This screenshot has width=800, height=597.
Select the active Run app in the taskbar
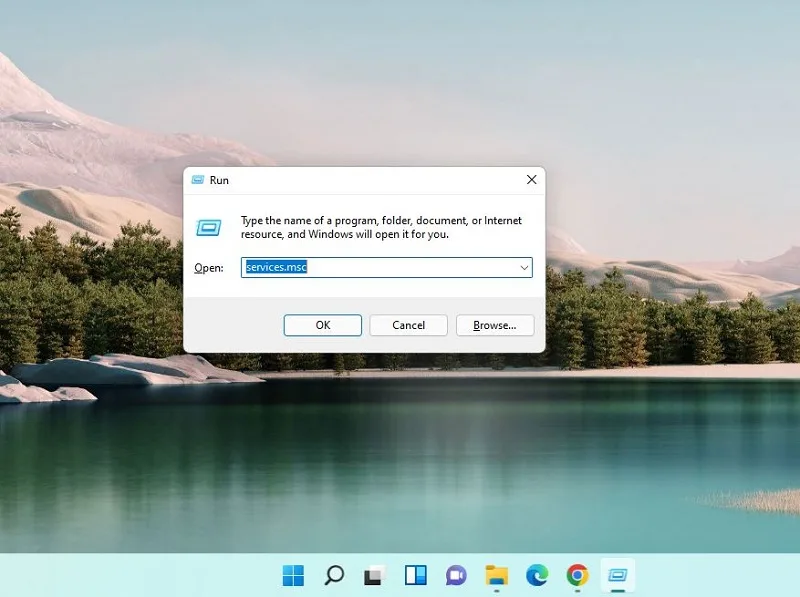(x=618, y=576)
